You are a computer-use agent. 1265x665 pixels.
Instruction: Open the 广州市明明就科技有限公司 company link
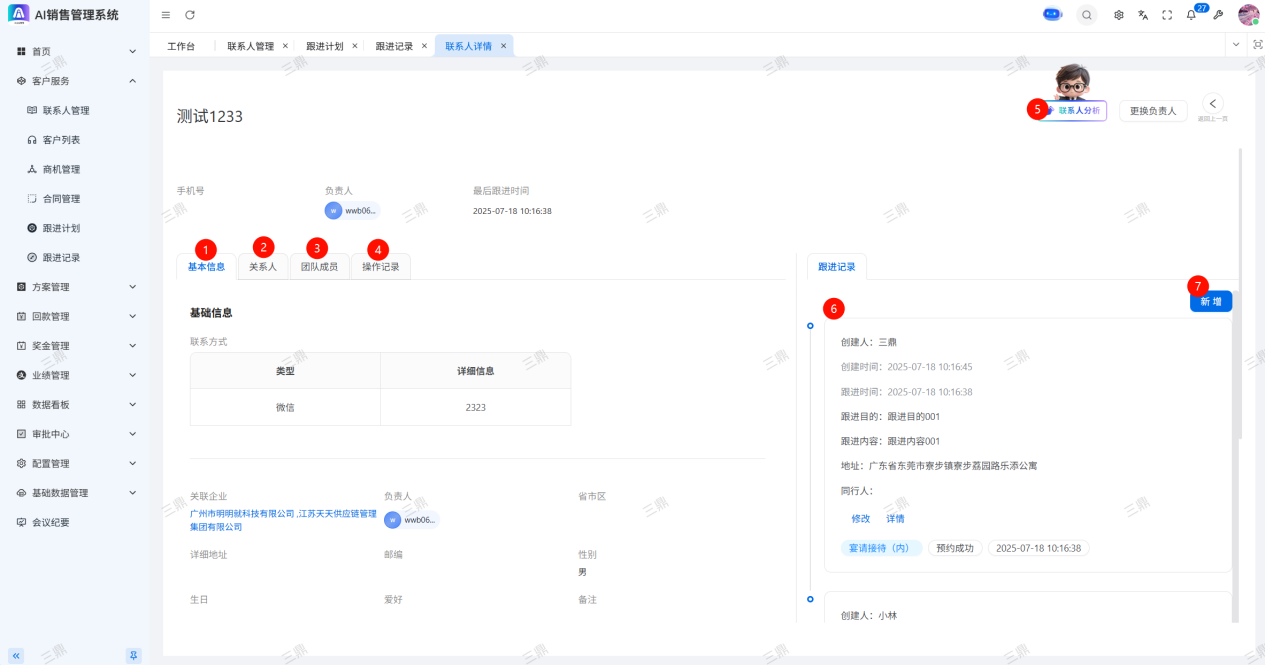click(x=243, y=513)
